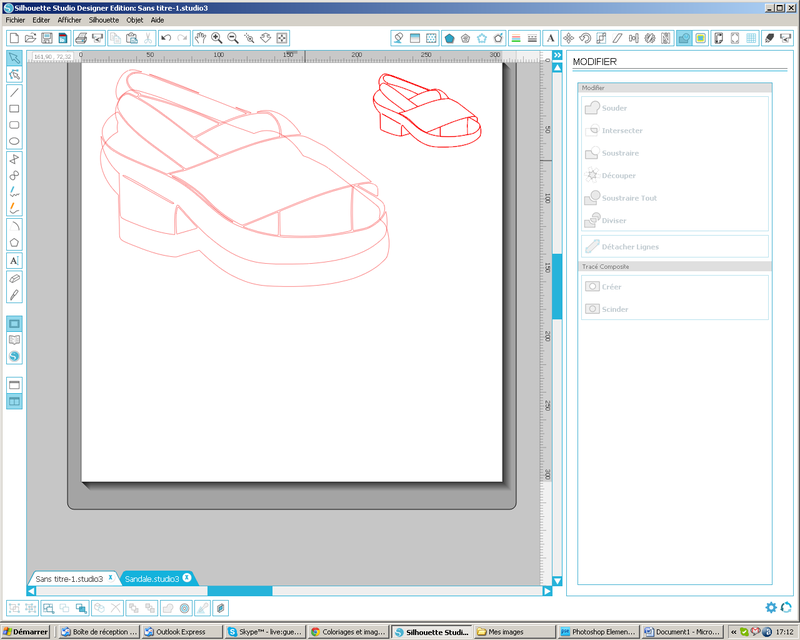Click the Démarrer start button

25,632
